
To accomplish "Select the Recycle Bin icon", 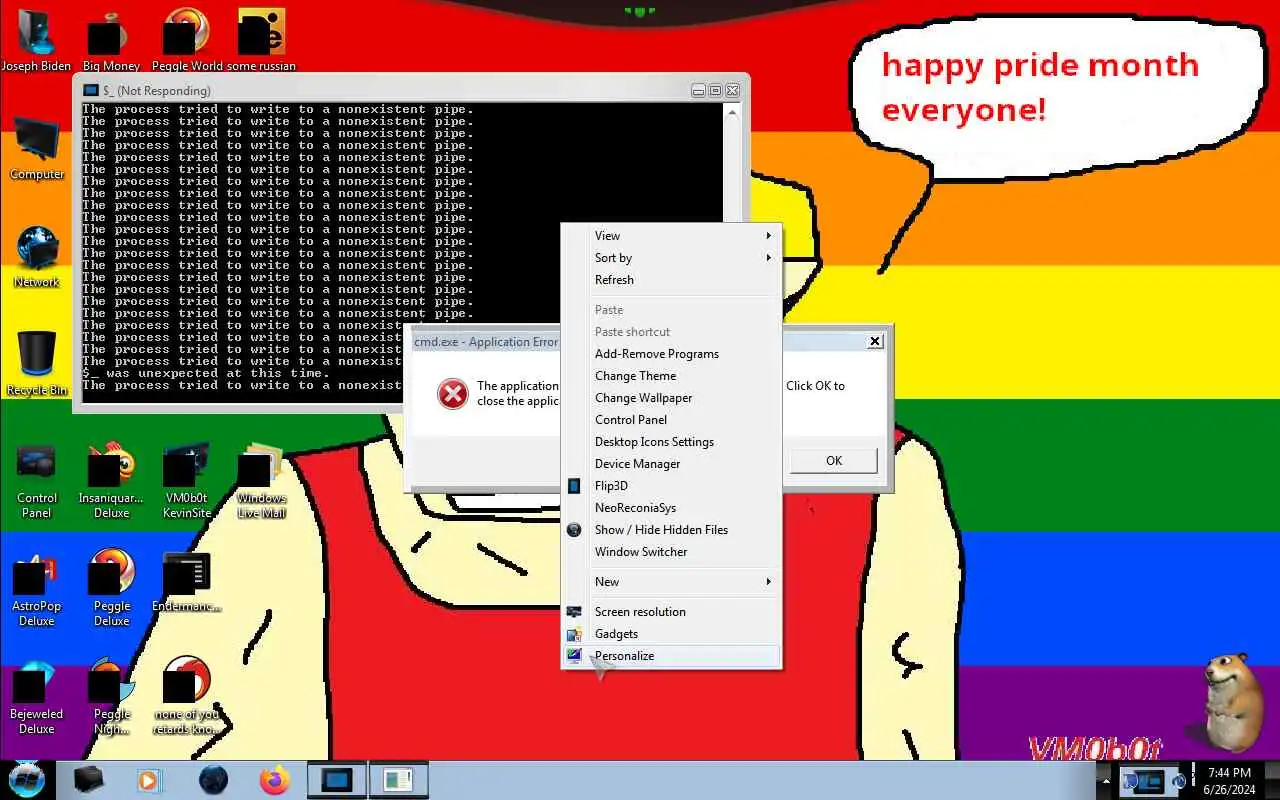I will pos(37,364).
